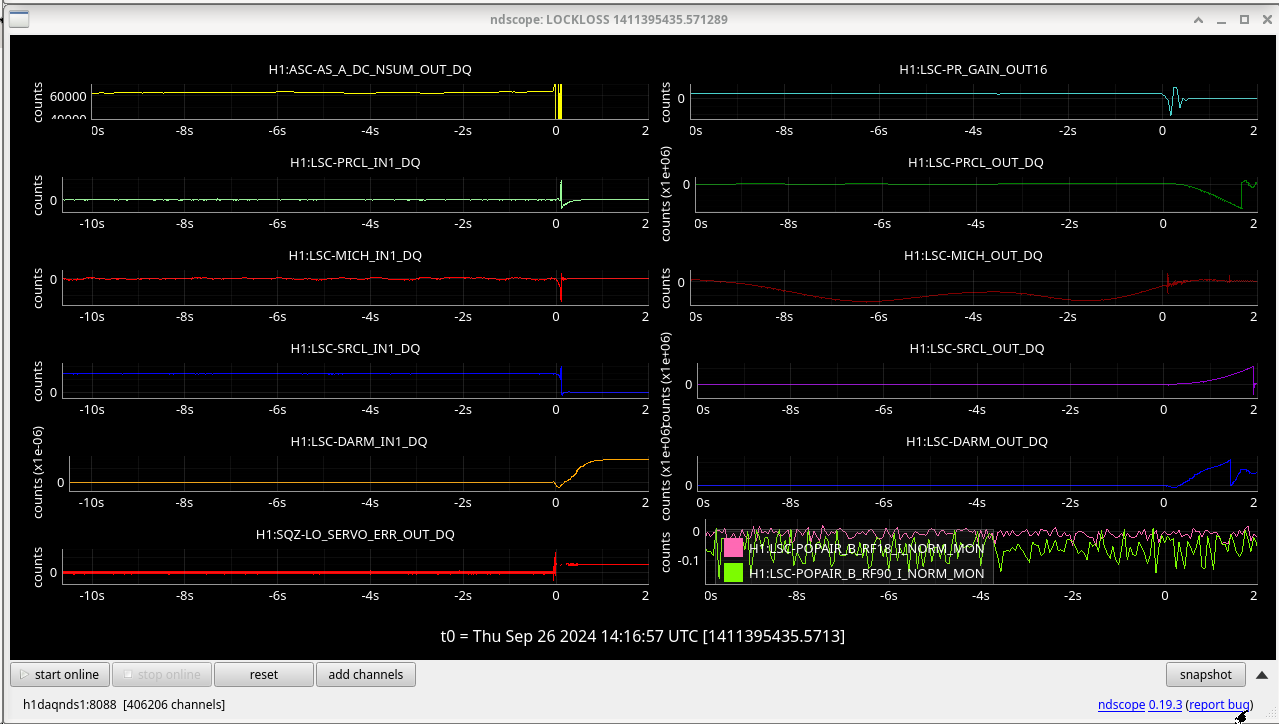Shade the ndscope window with title bar arrow

tap(1200, 19)
